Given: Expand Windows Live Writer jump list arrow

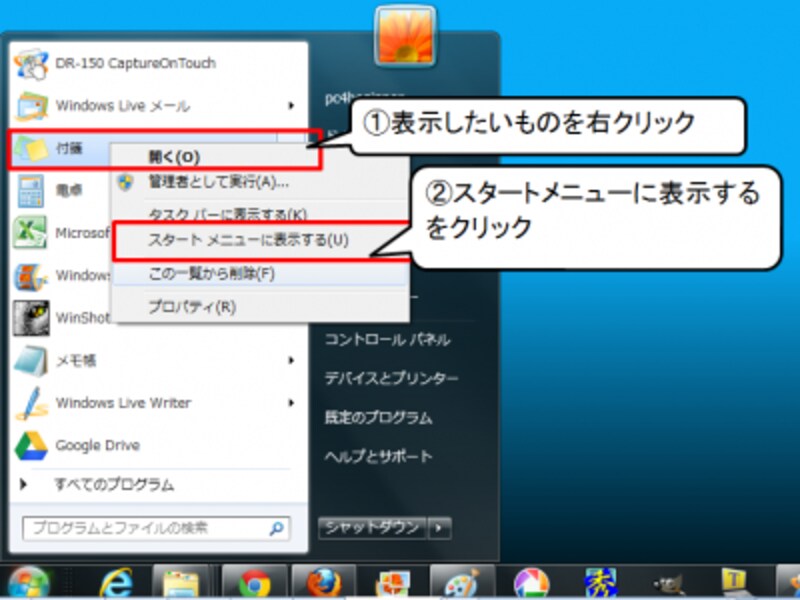Looking at the screenshot, I should tap(291, 403).
